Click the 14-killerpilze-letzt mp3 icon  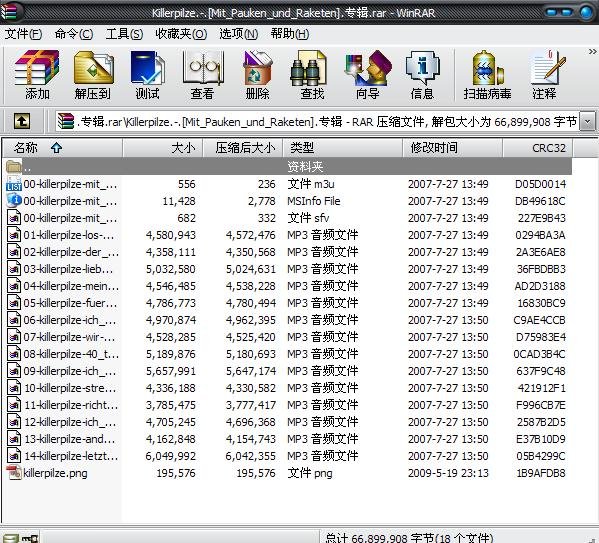point(14,456)
